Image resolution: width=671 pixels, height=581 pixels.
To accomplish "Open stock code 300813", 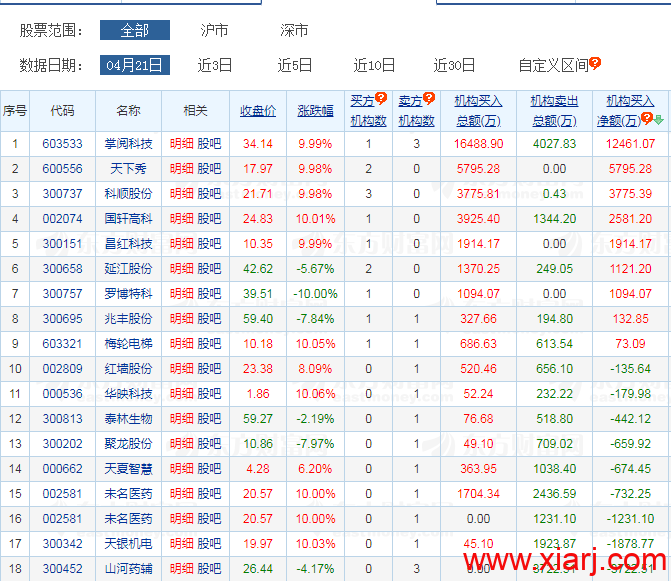I will [62, 419].
